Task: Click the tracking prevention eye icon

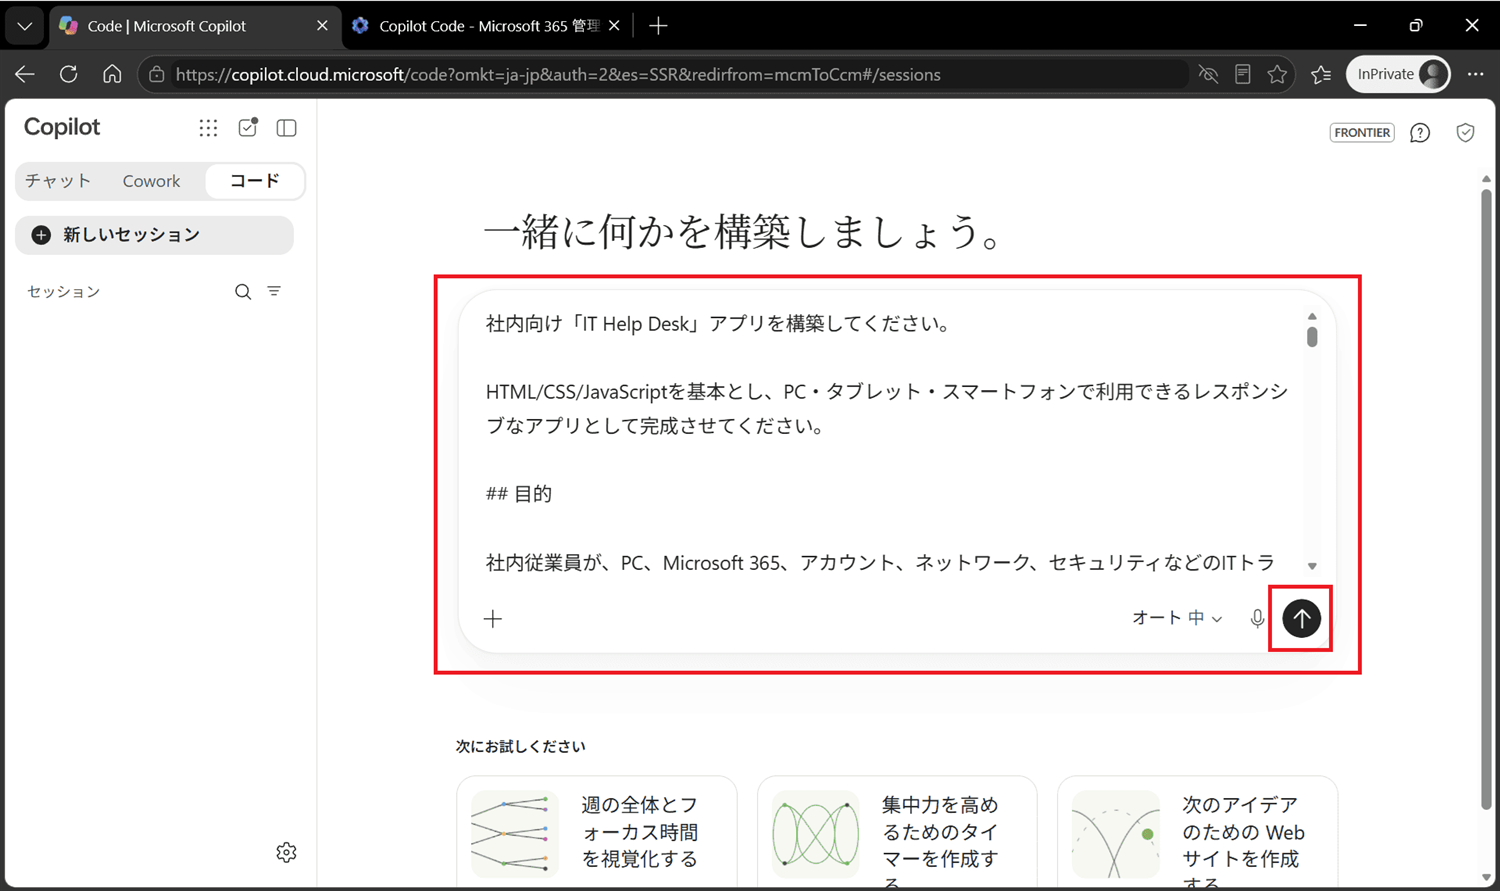Action: click(1208, 74)
